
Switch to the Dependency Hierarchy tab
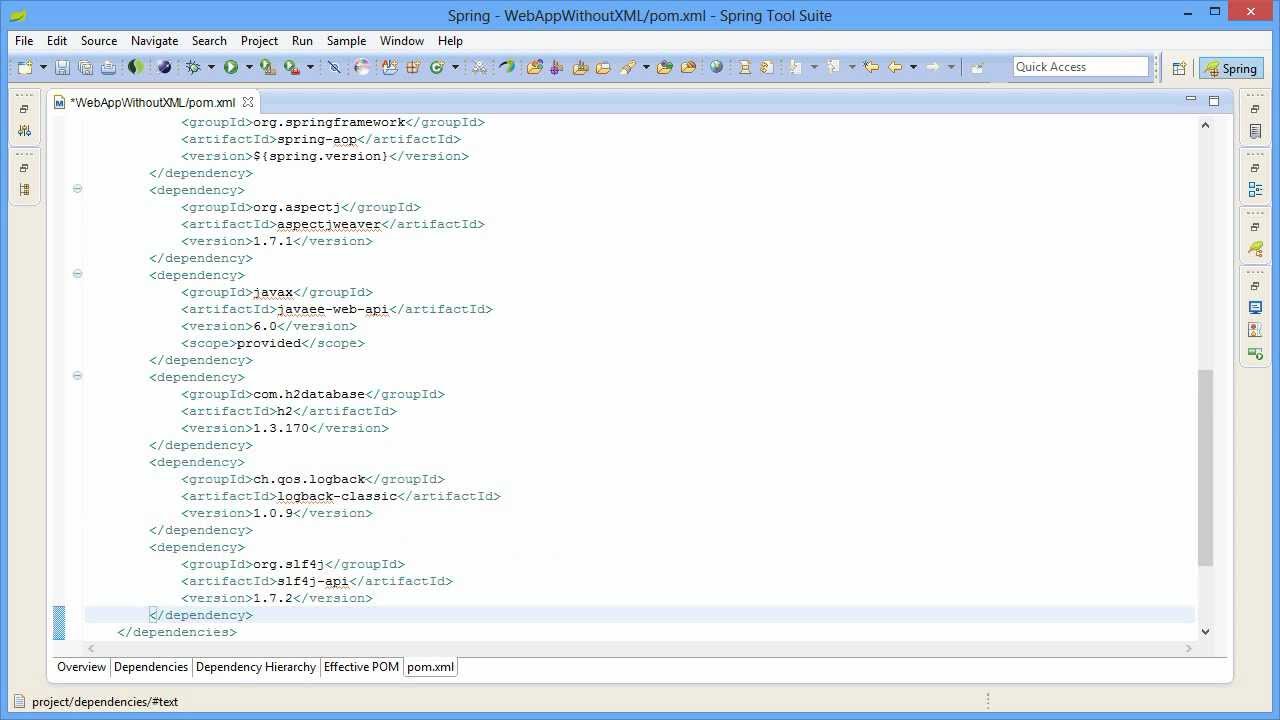256,667
